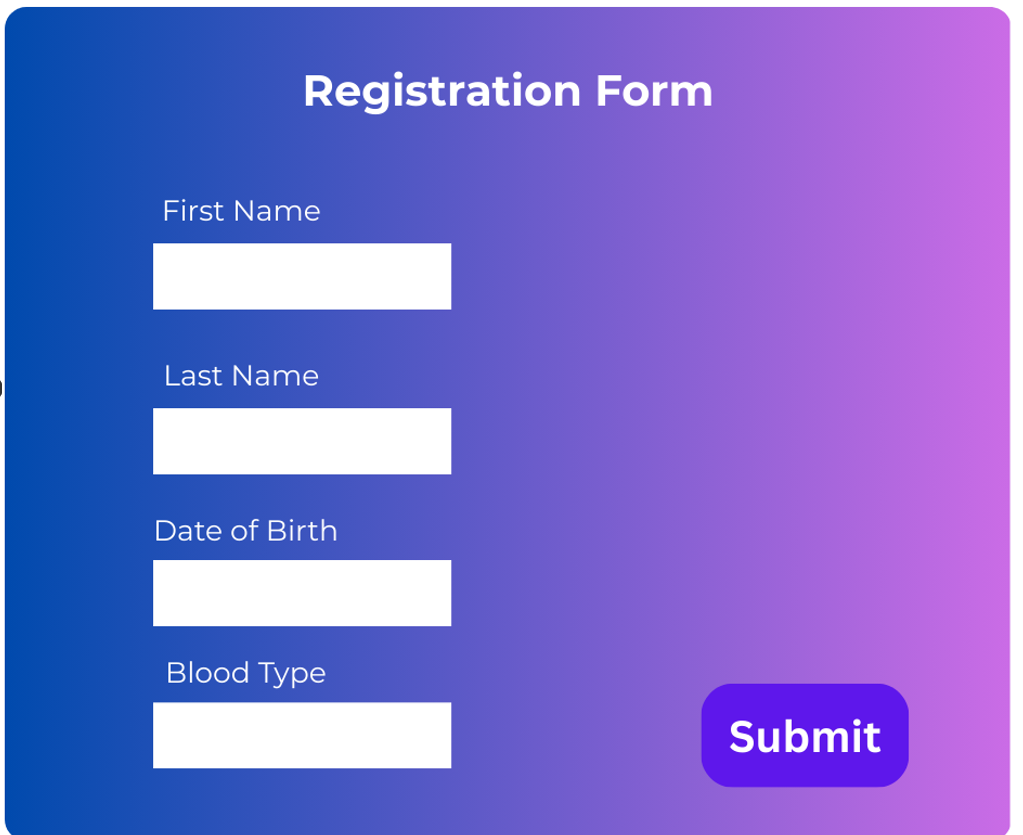Select the Last Name label text
1023x835 pixels.
click(241, 376)
